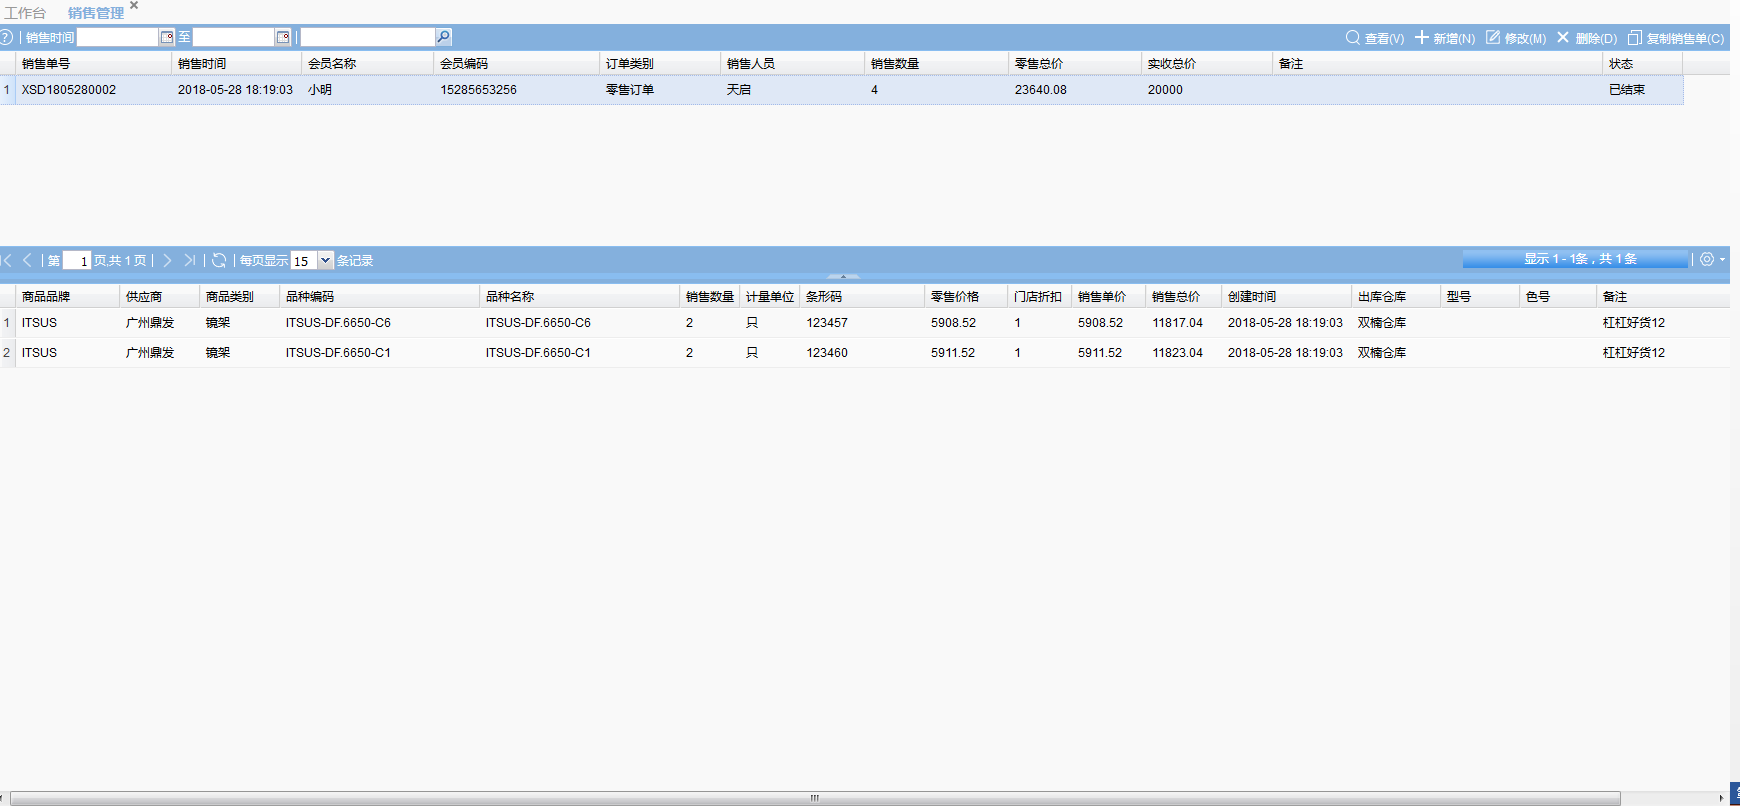Click barcode 123457
1740x806 pixels.
(827, 323)
